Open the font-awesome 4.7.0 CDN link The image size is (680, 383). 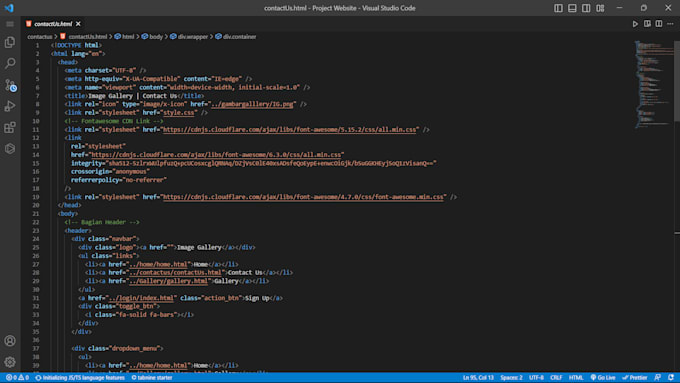pyautogui.click(x=303, y=197)
